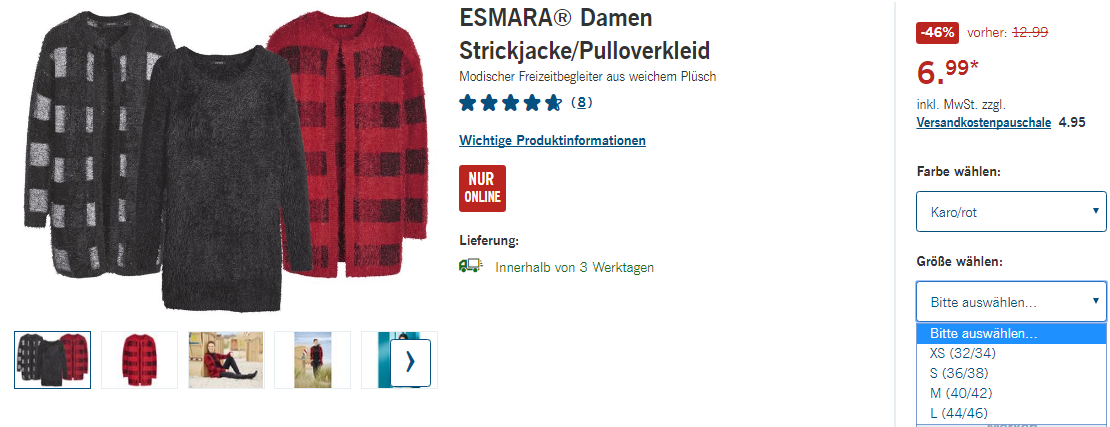The image size is (1110, 427).
Task: Open Wichtige Produktinformationen link
Action: (552, 140)
